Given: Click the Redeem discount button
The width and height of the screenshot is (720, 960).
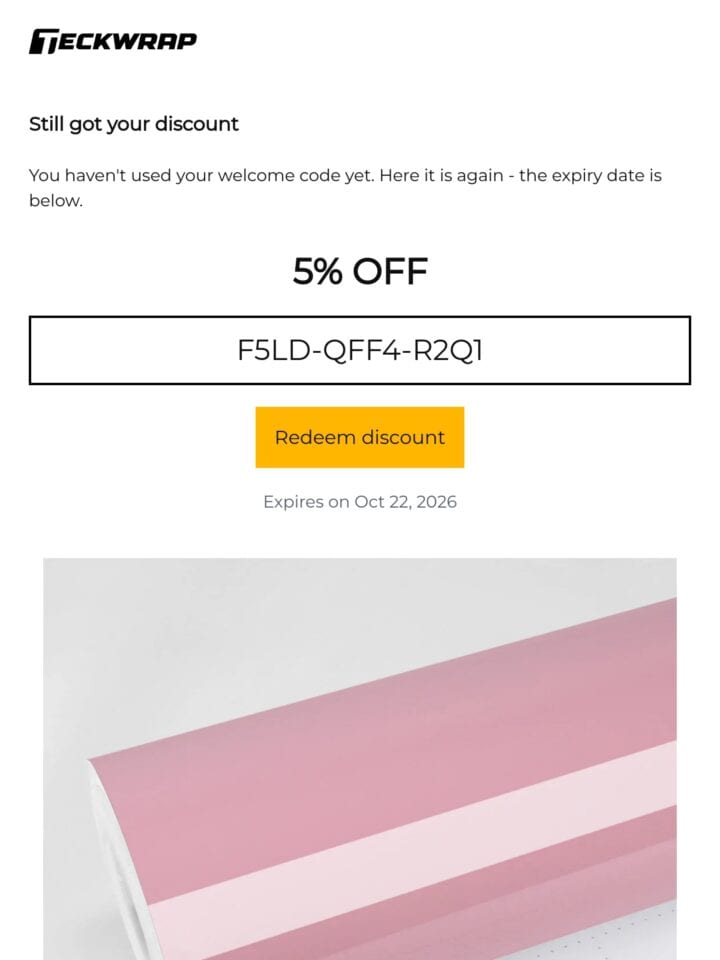Looking at the screenshot, I should [360, 437].
